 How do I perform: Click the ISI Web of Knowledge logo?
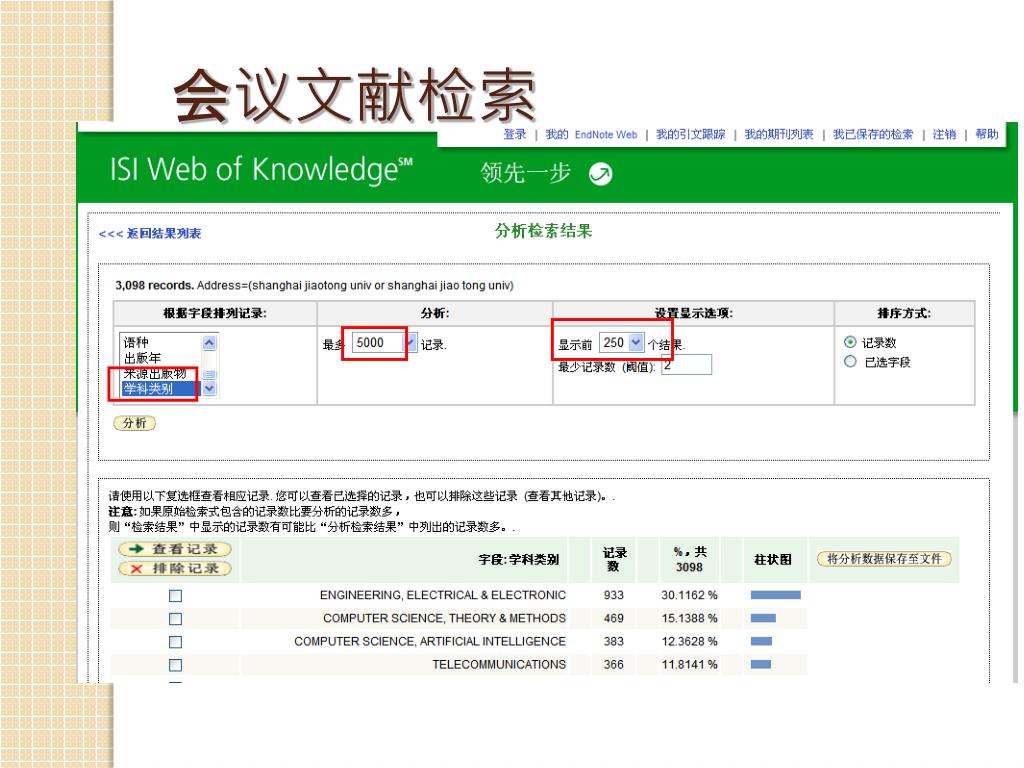[x=261, y=170]
